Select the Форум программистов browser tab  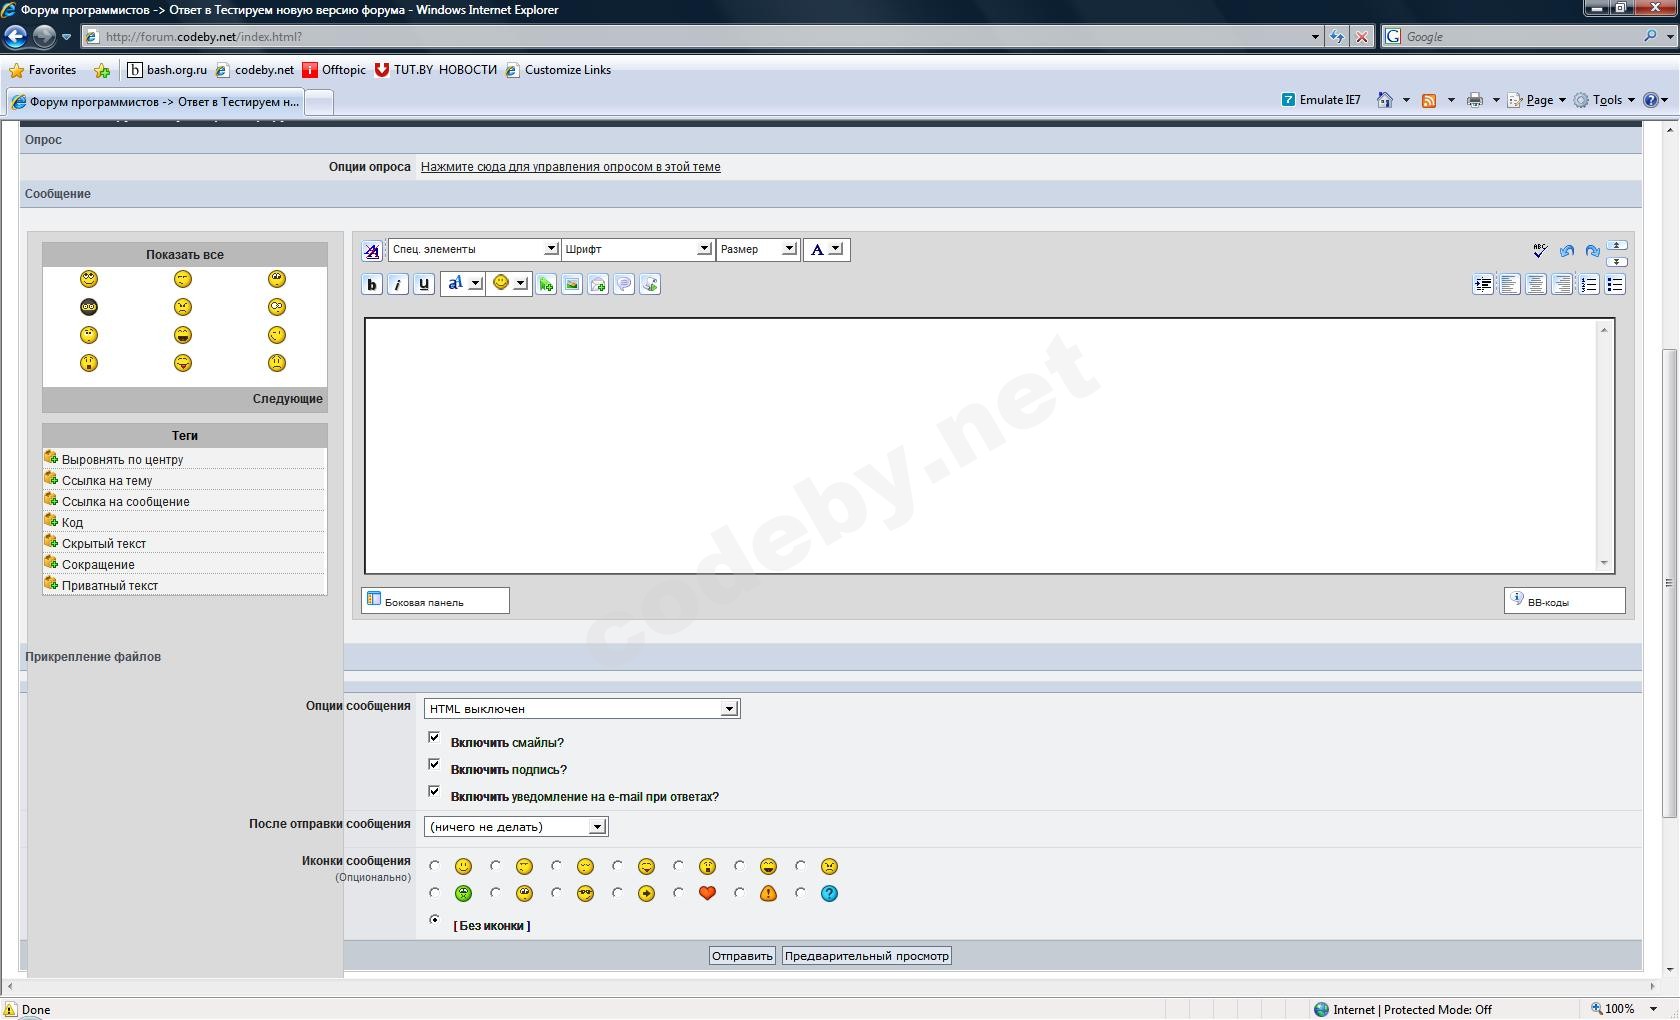(x=154, y=102)
